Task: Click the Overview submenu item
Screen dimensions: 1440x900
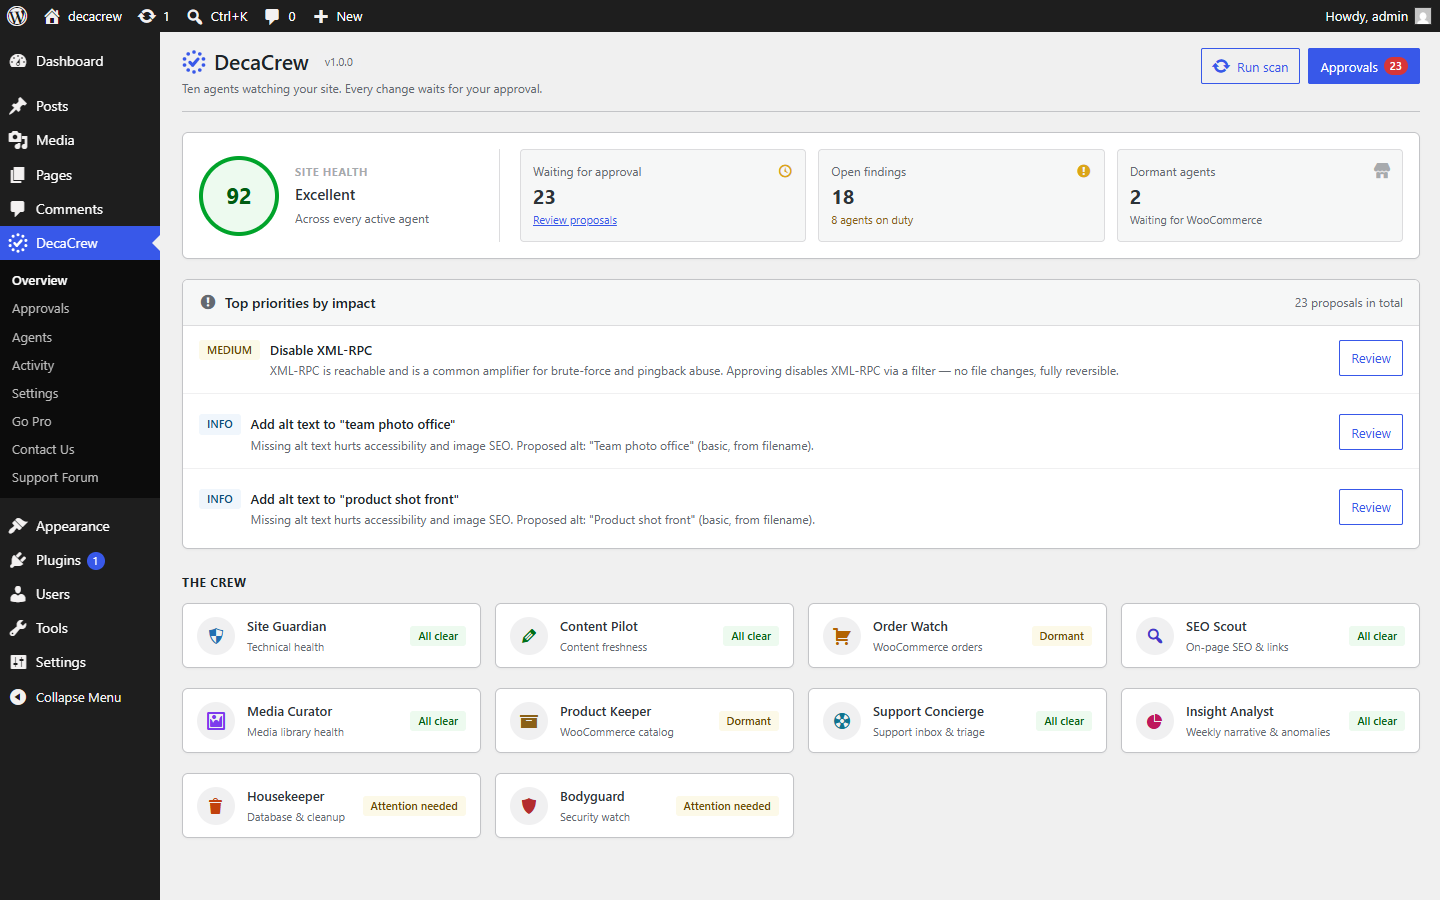Action: (80, 281)
